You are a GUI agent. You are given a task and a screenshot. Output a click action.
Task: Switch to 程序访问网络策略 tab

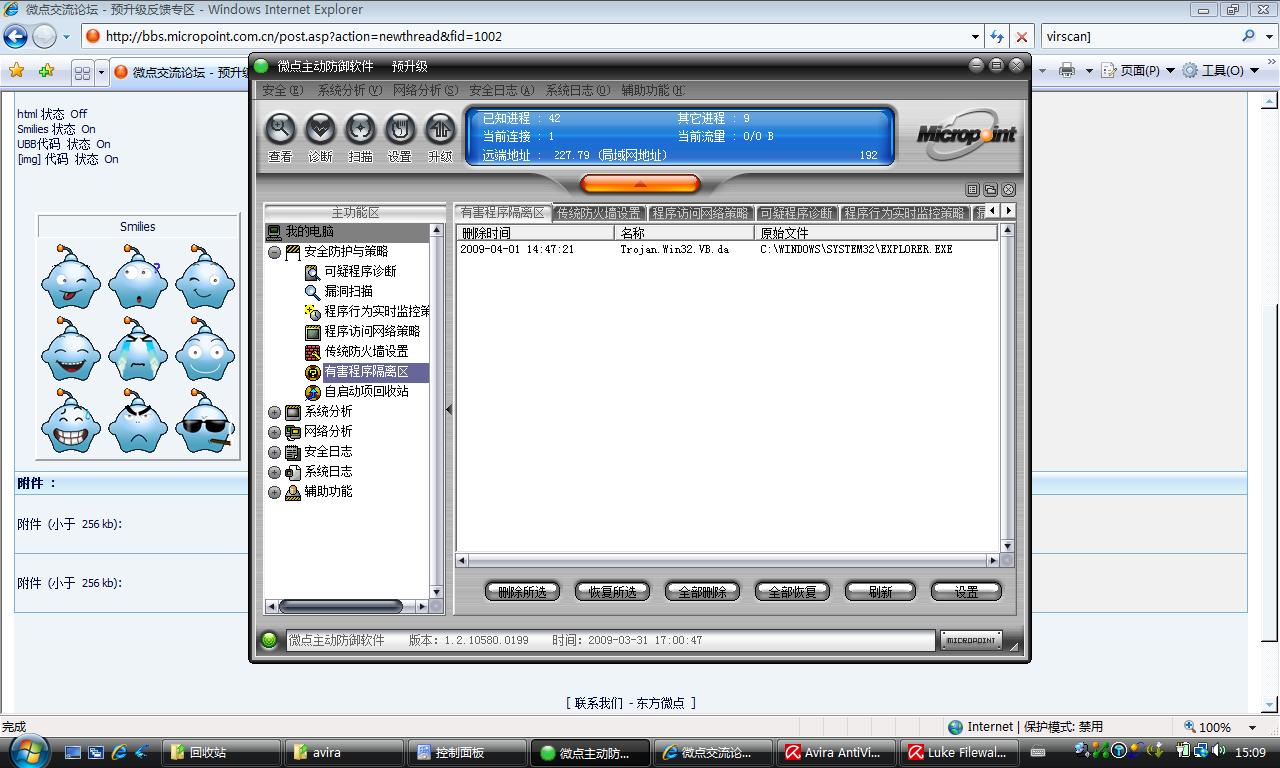pos(700,213)
